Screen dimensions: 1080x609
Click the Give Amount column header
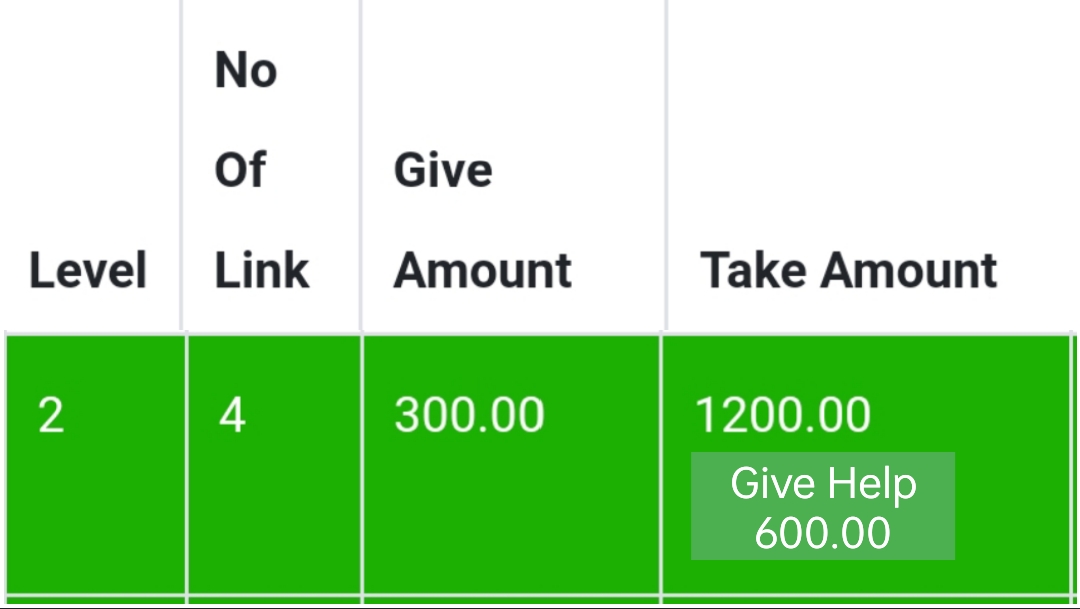coord(482,220)
